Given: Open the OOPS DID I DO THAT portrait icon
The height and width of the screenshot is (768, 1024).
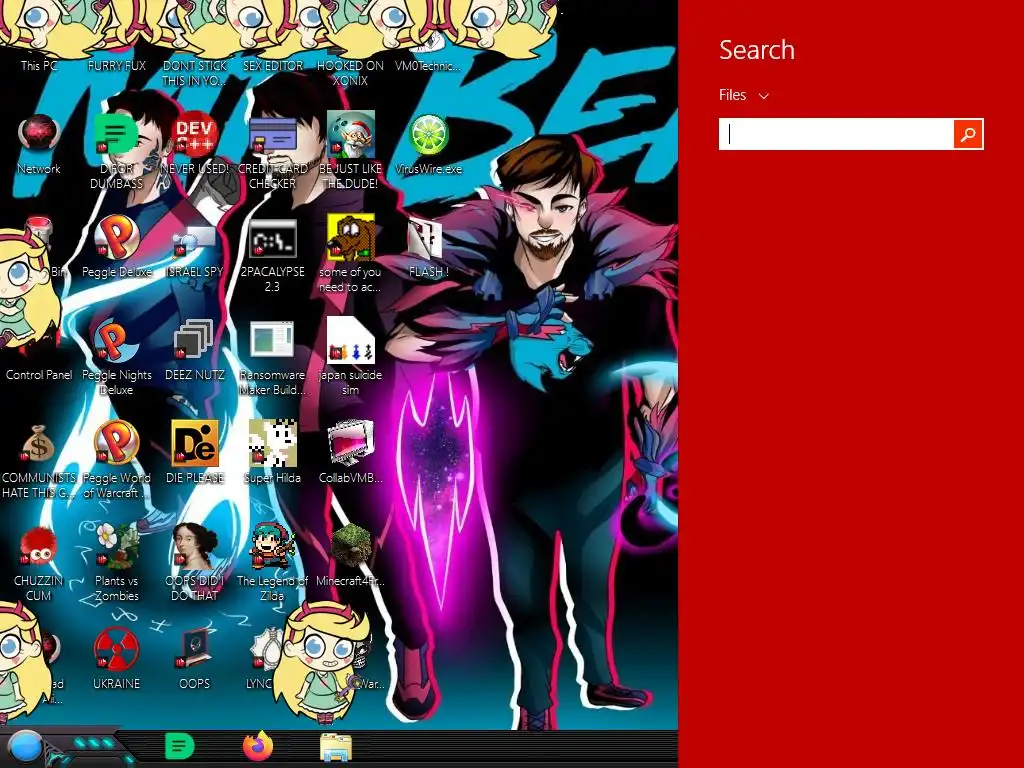Looking at the screenshot, I should coord(195,546).
